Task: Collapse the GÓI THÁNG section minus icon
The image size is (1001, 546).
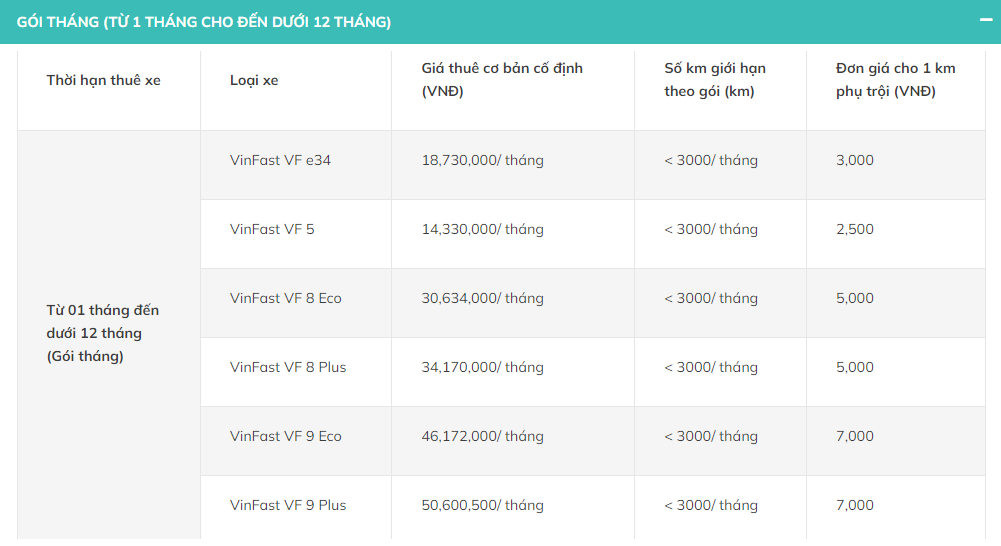Action: [985, 20]
